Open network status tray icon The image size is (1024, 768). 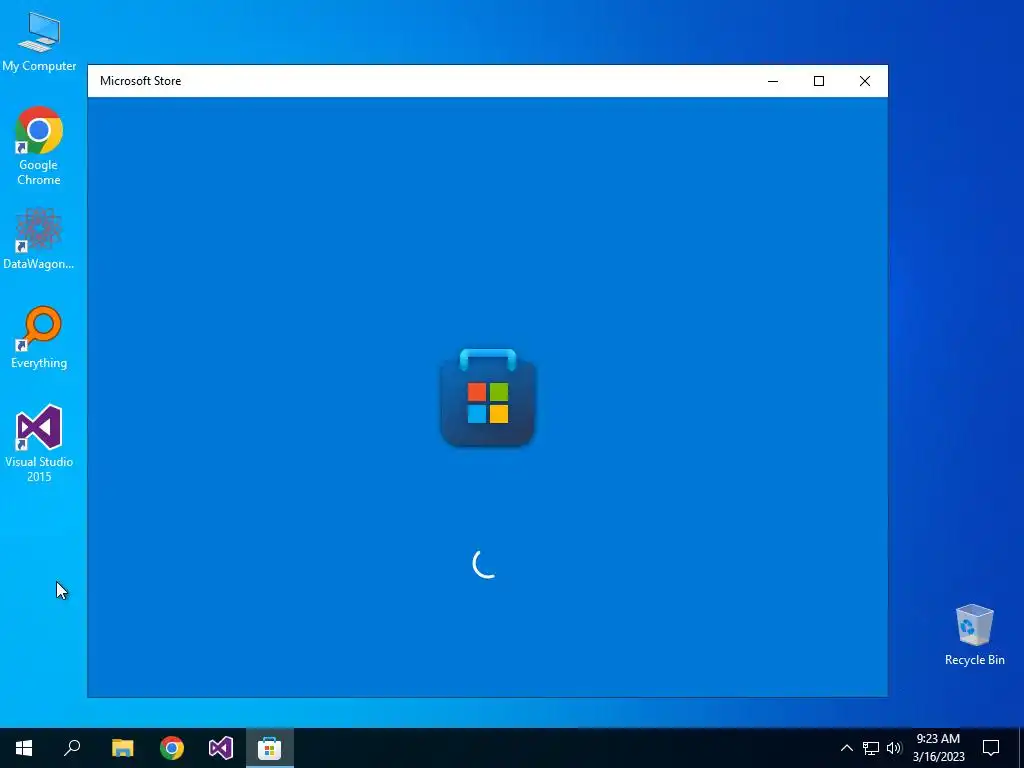[871, 748]
